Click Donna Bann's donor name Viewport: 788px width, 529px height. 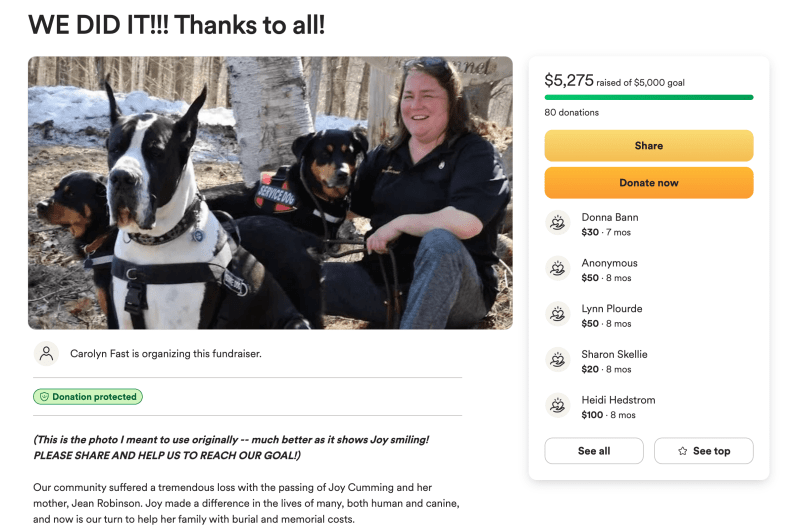pyautogui.click(x=610, y=217)
